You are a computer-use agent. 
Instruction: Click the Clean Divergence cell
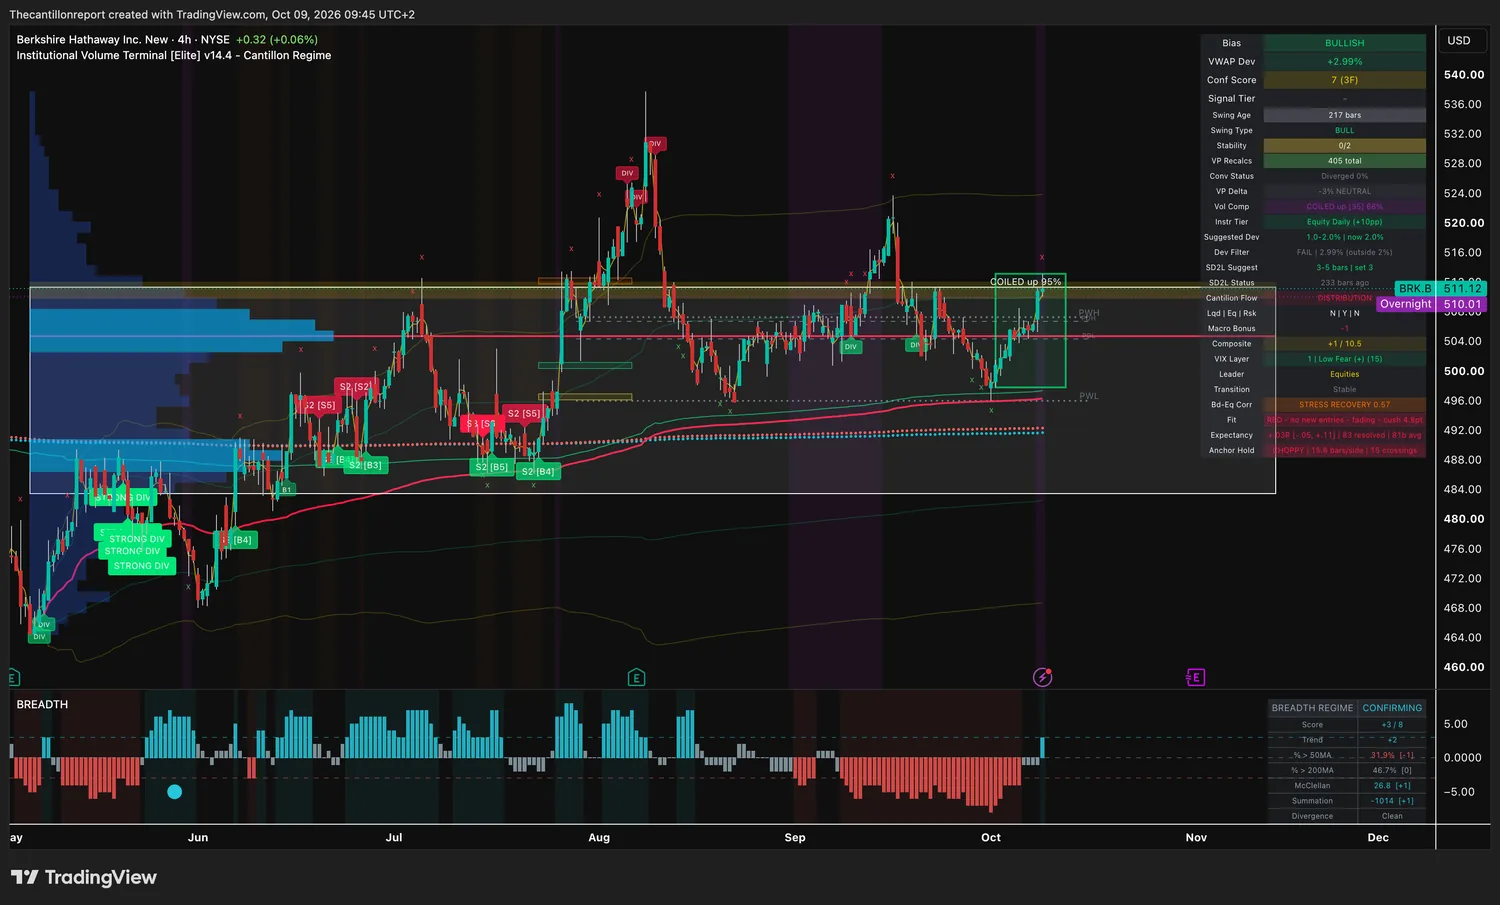[1392, 816]
